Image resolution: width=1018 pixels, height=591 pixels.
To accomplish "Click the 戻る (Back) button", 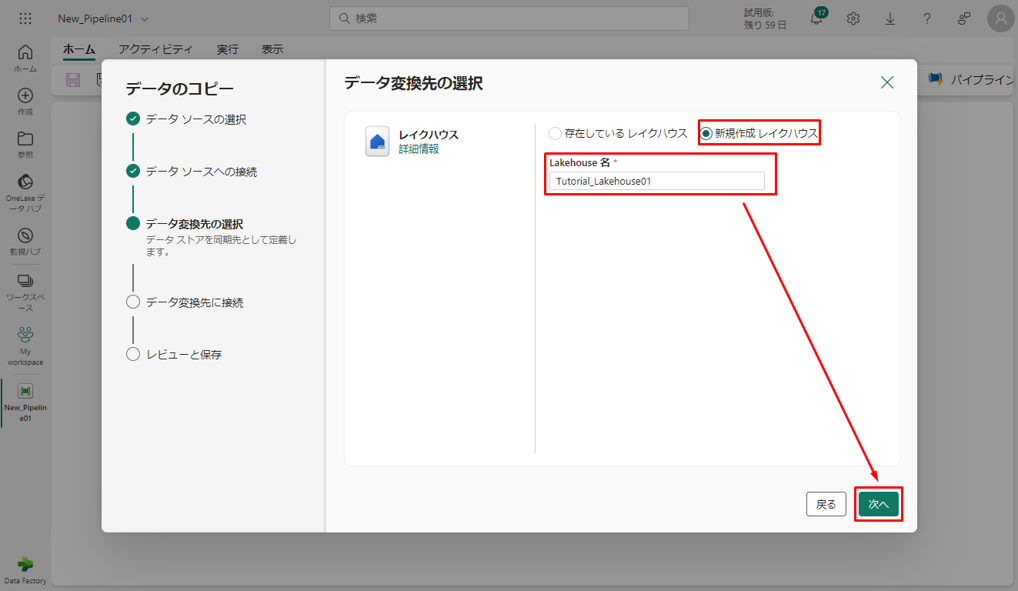I will click(x=826, y=504).
